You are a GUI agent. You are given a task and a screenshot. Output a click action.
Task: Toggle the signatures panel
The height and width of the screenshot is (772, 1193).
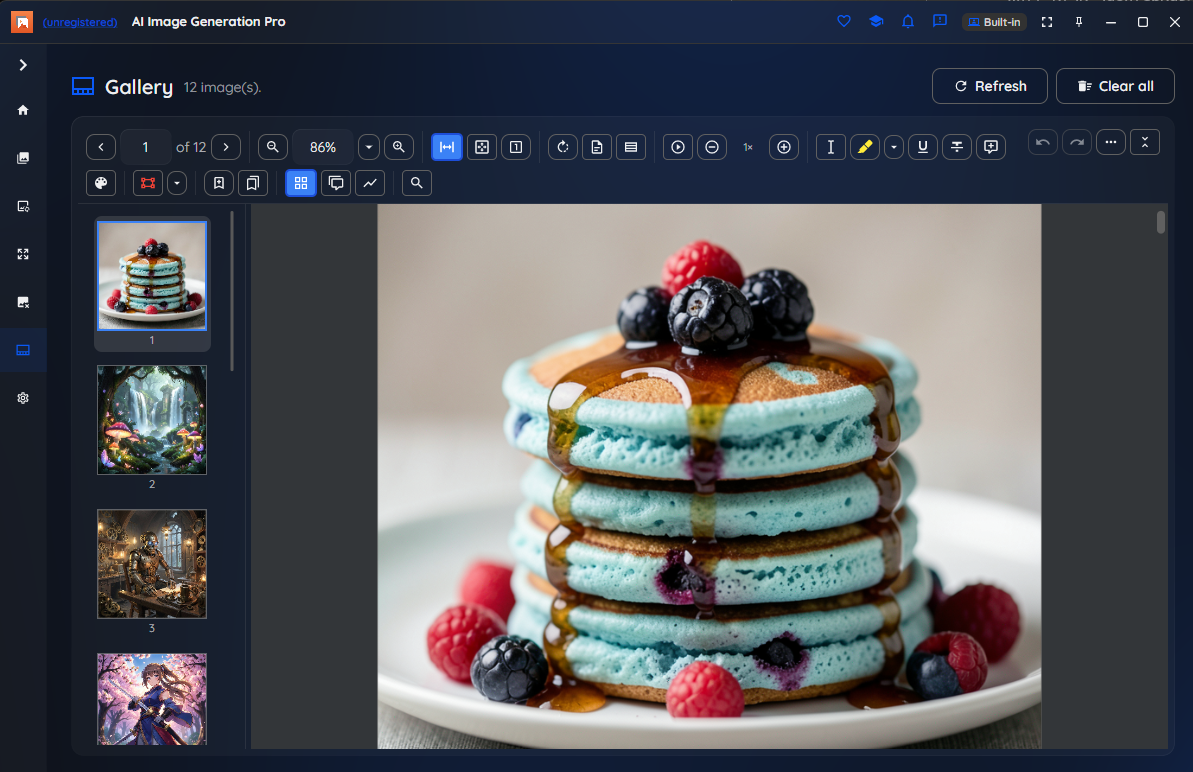(370, 183)
